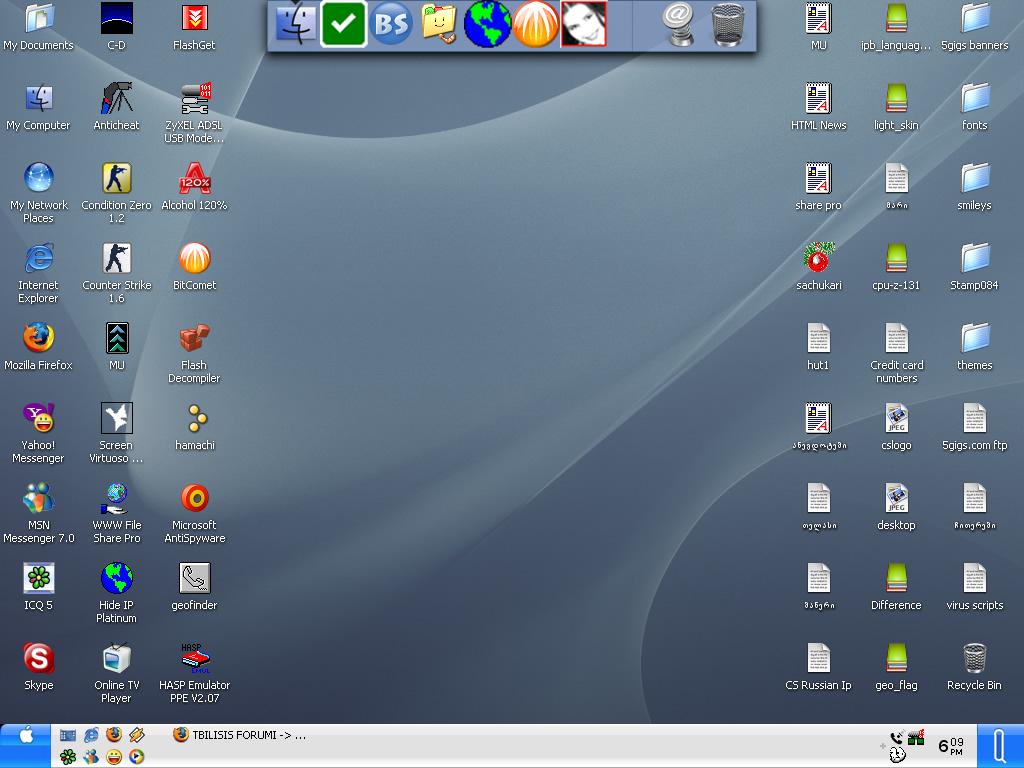Switch to TBILISIS FORUMI taskbar window

(x=239, y=735)
